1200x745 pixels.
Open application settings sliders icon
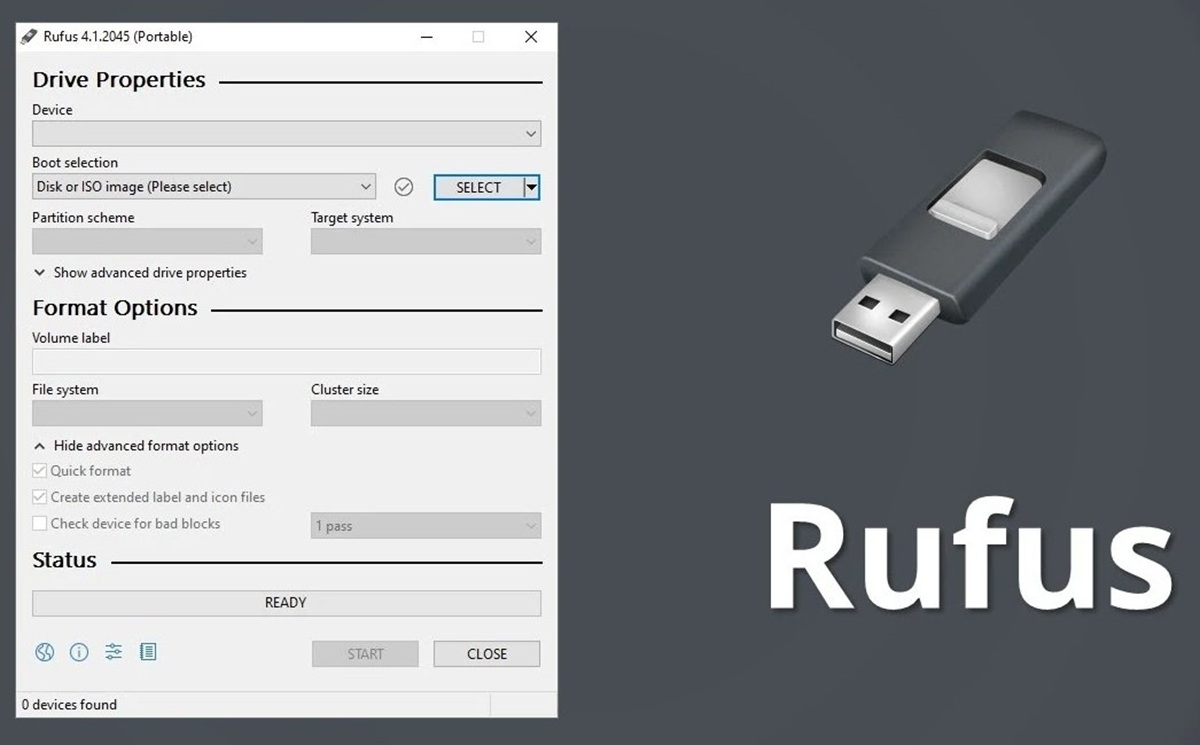tap(114, 653)
